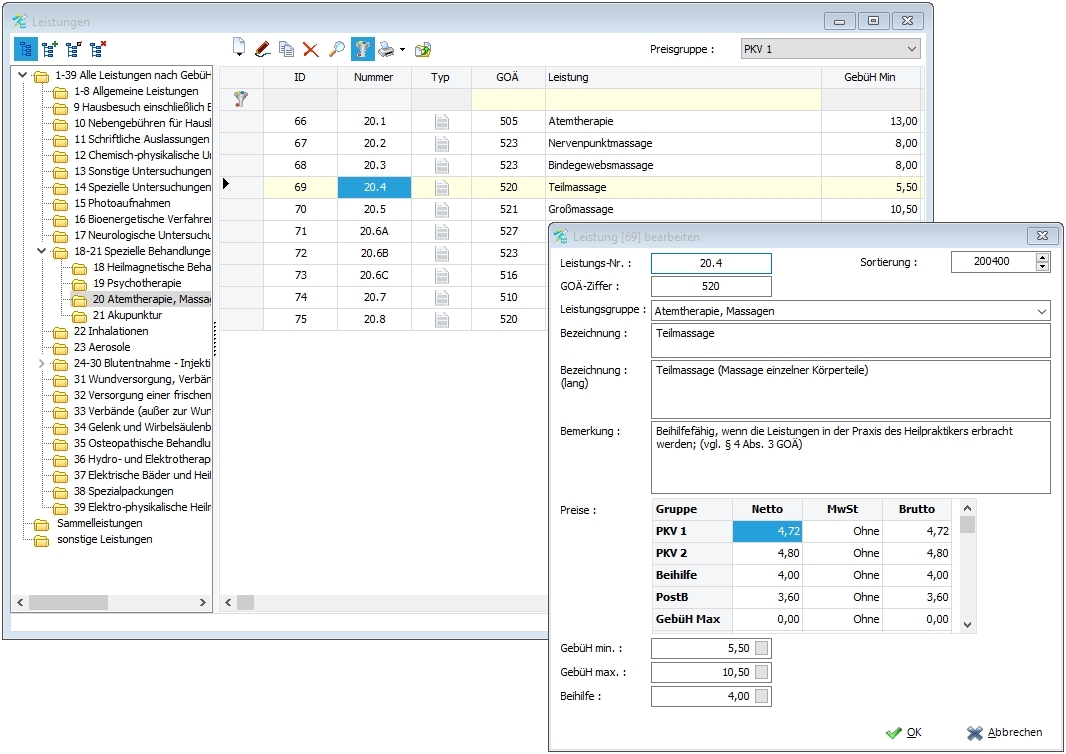Click the edit pencil icon

tap(263, 48)
